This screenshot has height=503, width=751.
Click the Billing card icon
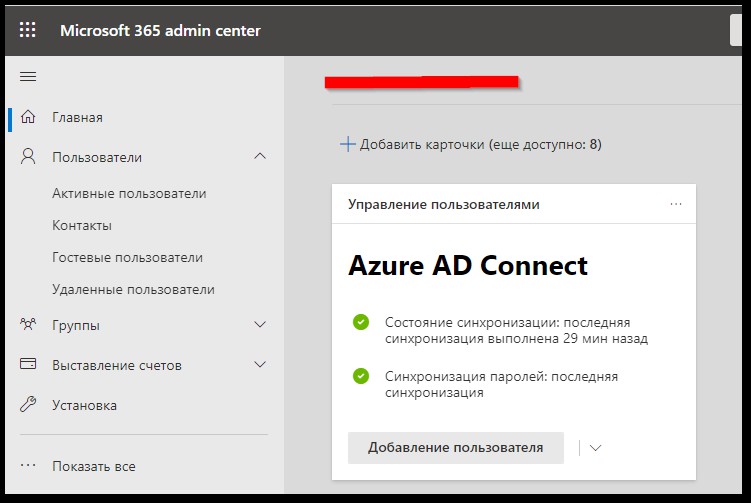[29, 365]
